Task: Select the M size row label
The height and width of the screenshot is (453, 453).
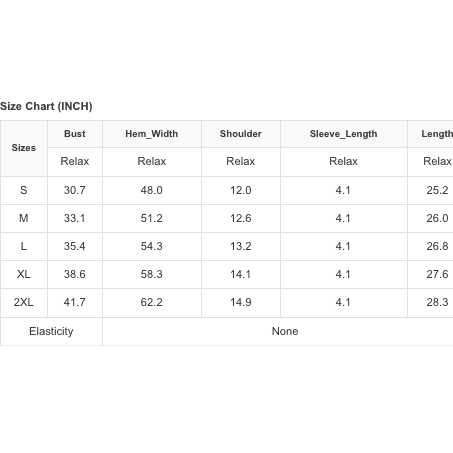Action: (x=24, y=218)
